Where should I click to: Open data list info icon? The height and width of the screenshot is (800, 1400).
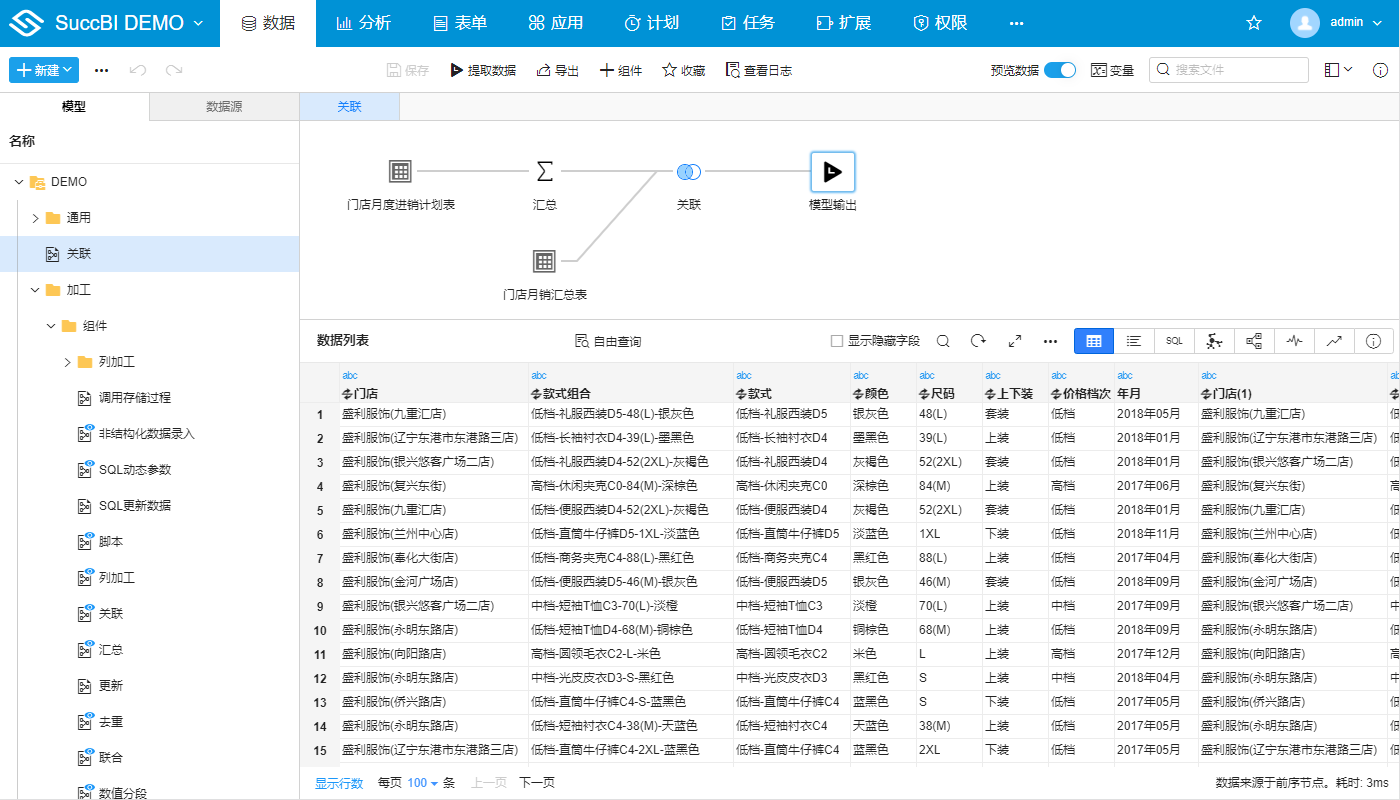[x=1374, y=341]
